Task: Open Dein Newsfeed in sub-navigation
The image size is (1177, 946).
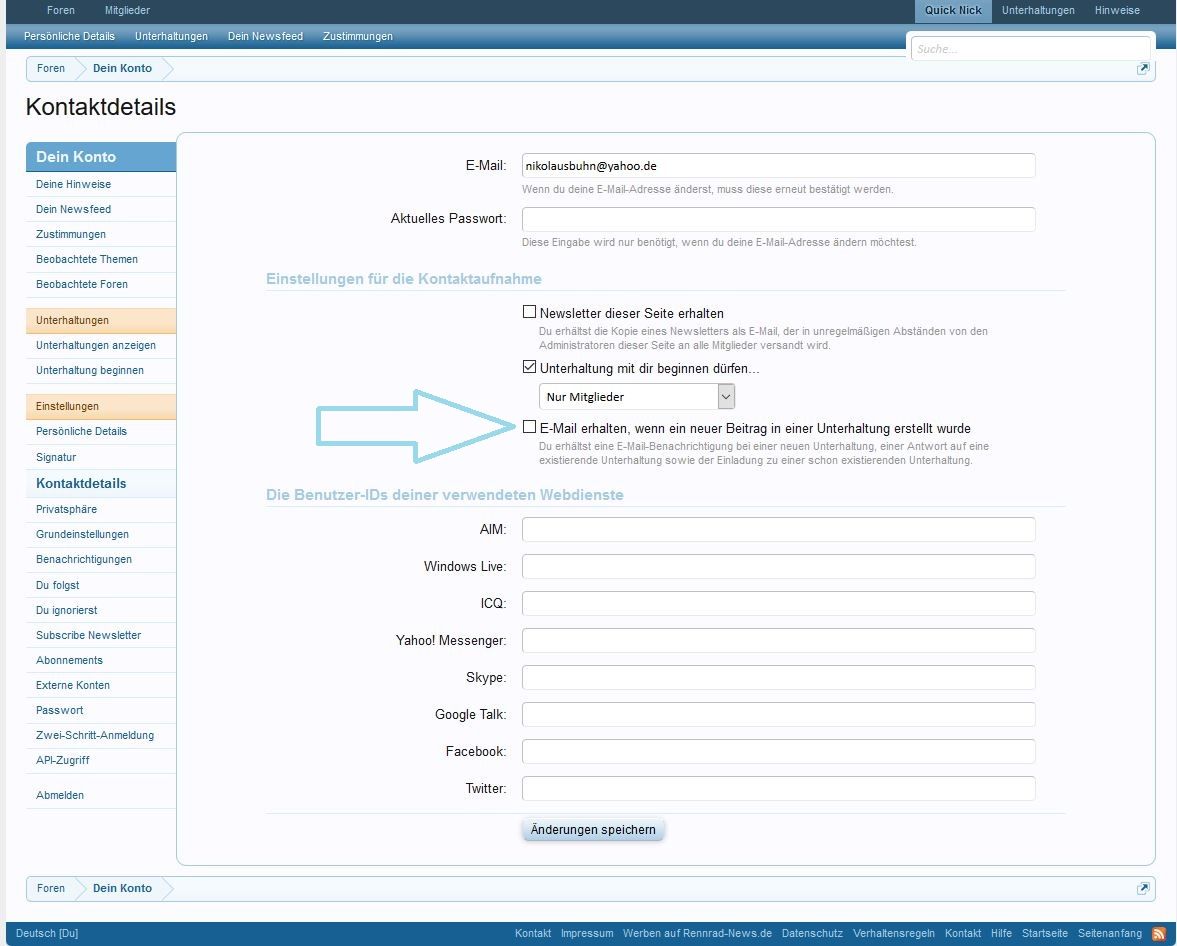Action: coord(265,36)
